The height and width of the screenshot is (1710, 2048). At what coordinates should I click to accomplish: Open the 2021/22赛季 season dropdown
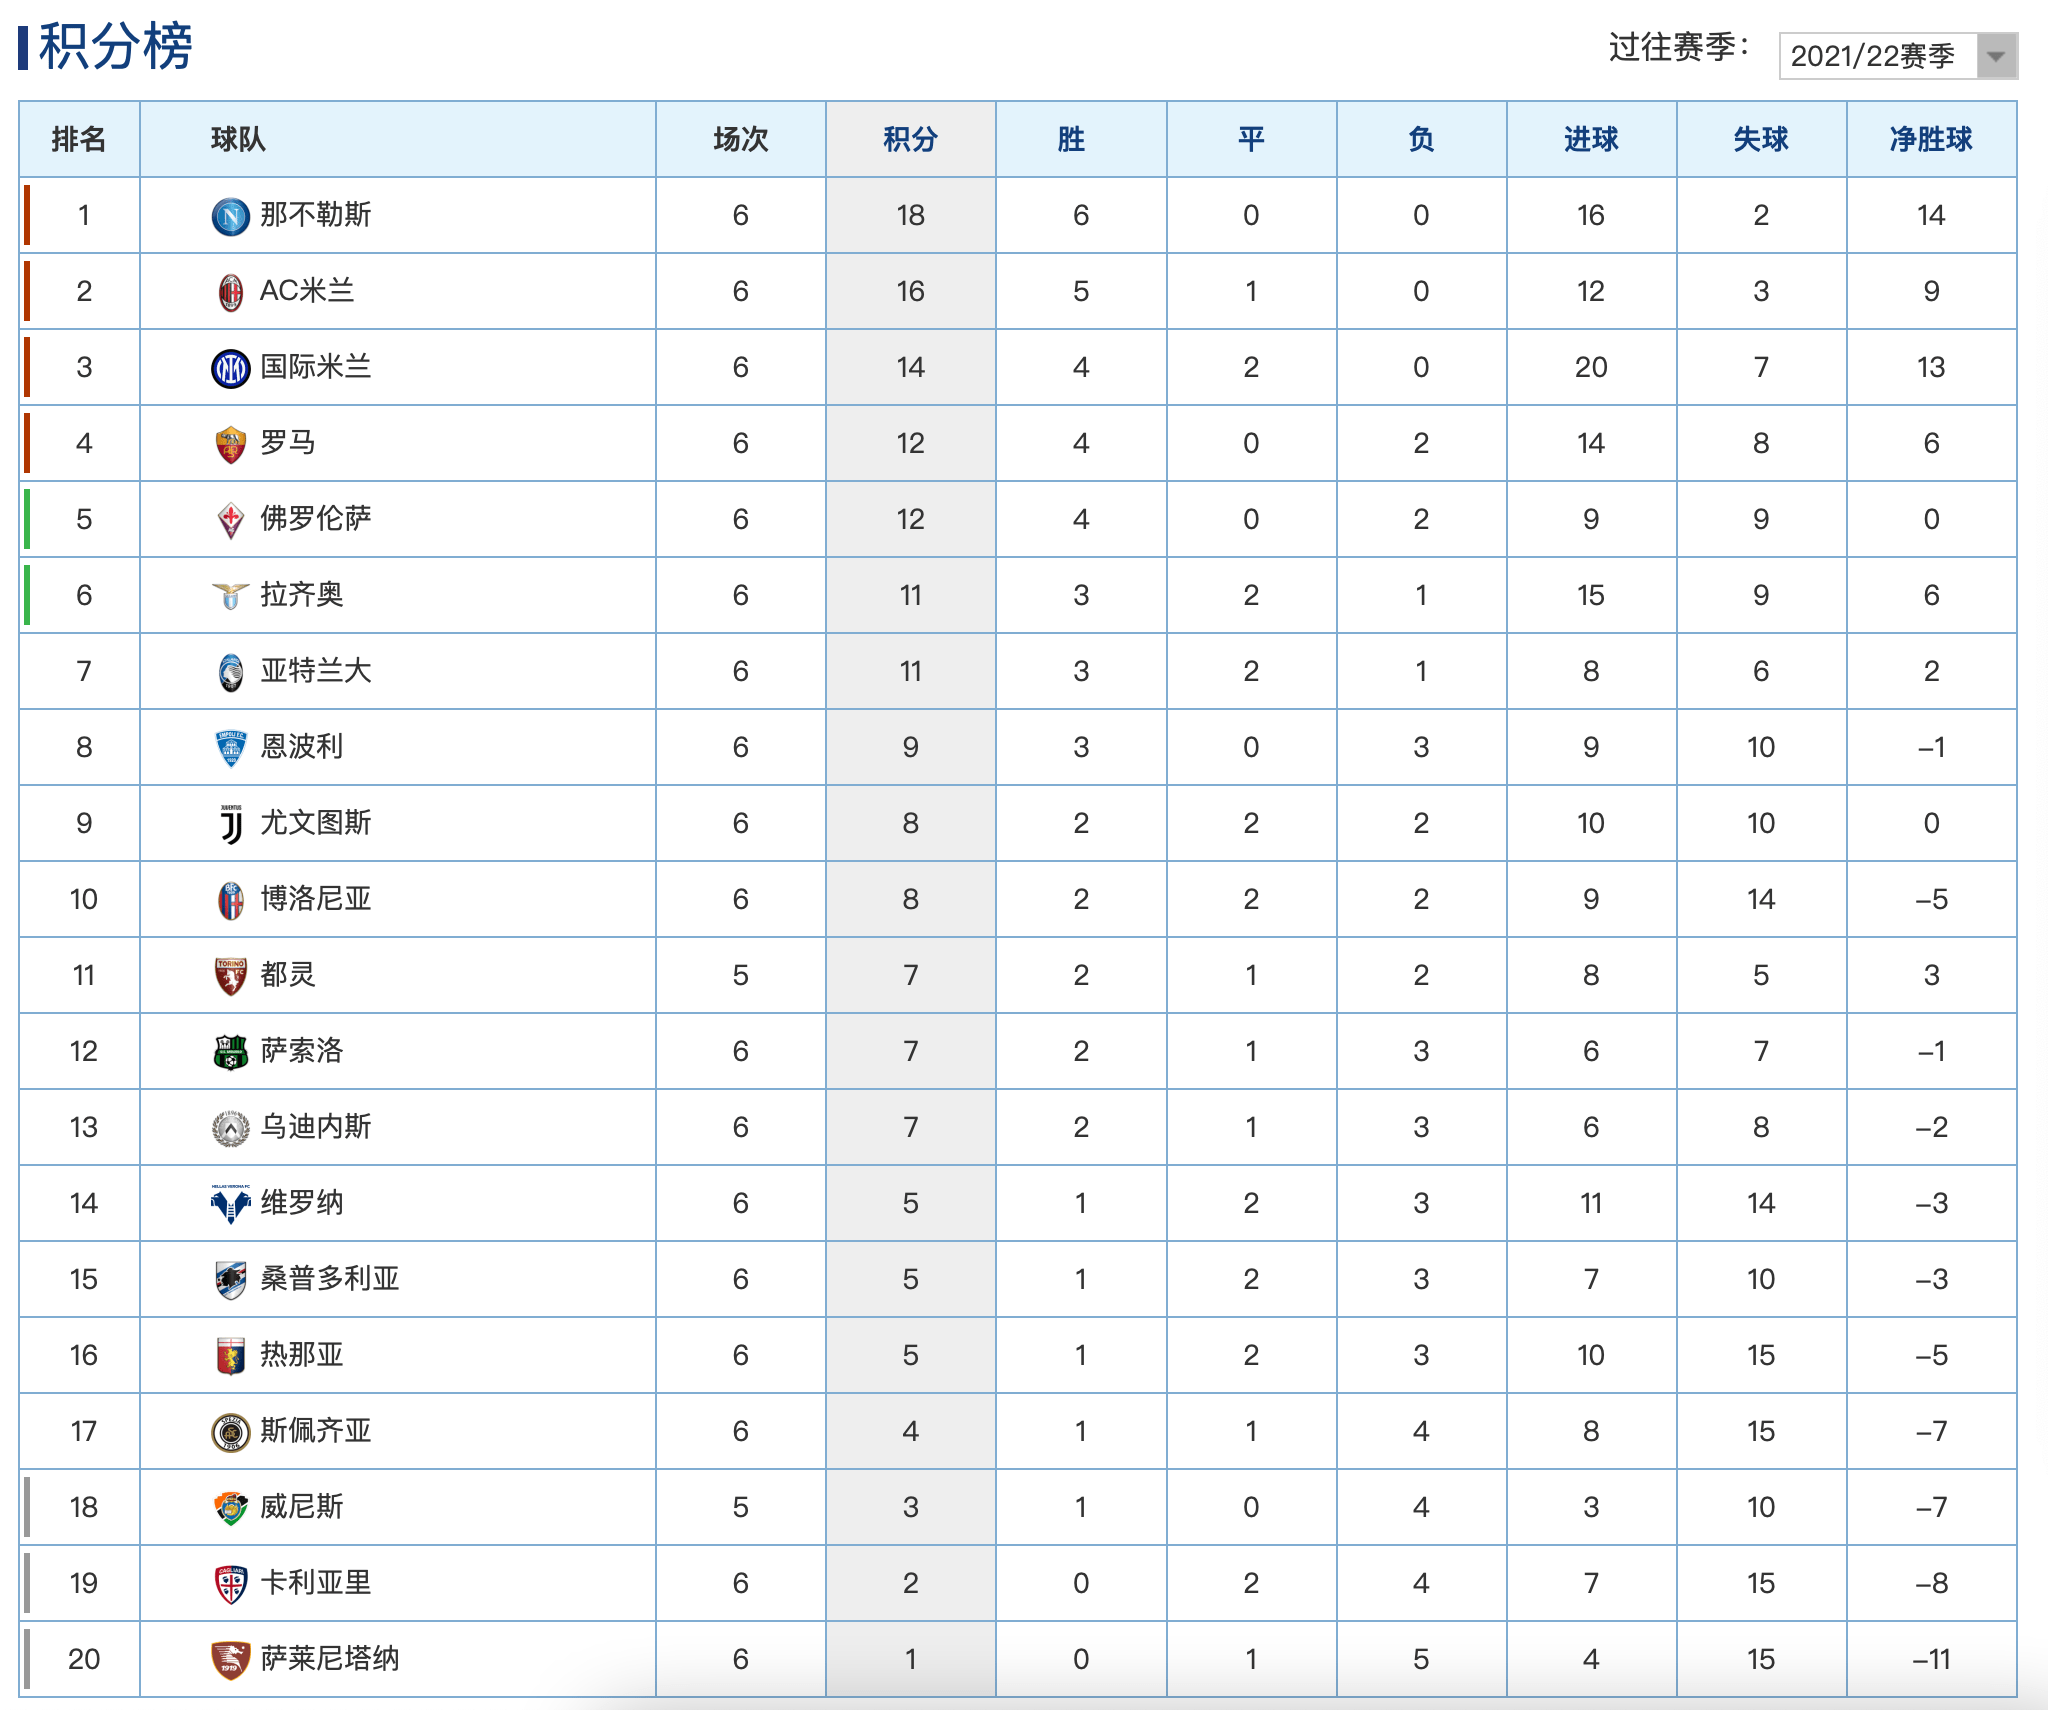pyautogui.click(x=1898, y=56)
